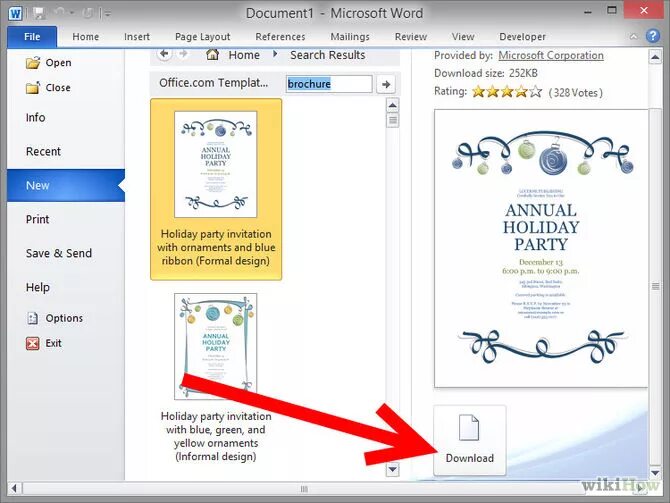Click the brochure search text field
The width and height of the screenshot is (670, 503).
click(329, 84)
